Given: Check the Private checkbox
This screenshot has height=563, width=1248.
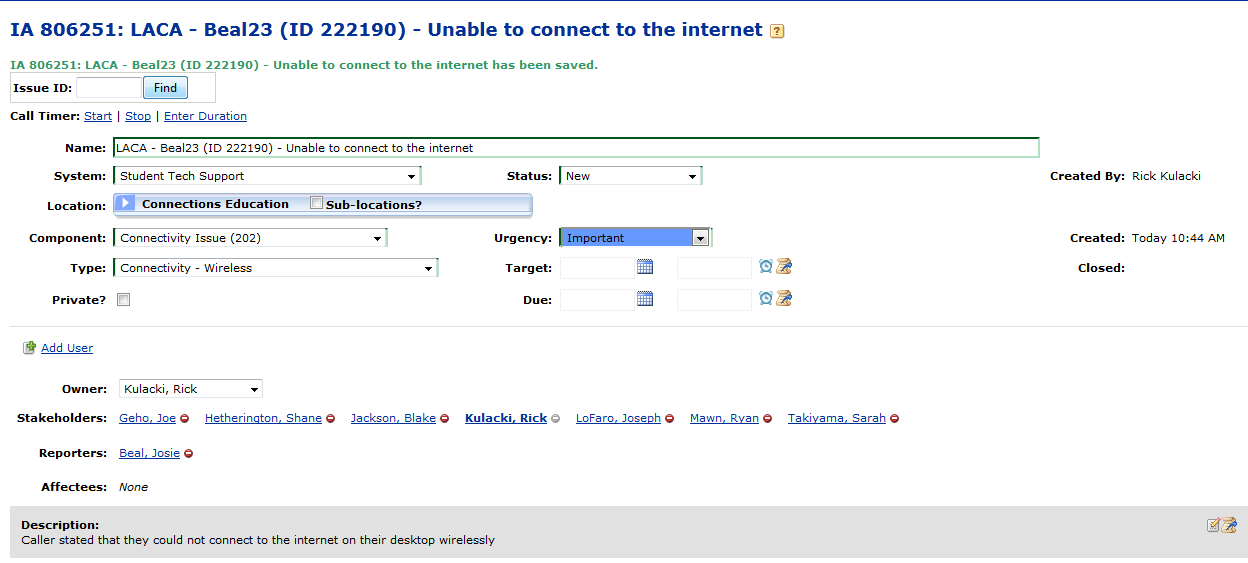Looking at the screenshot, I should tap(123, 299).
